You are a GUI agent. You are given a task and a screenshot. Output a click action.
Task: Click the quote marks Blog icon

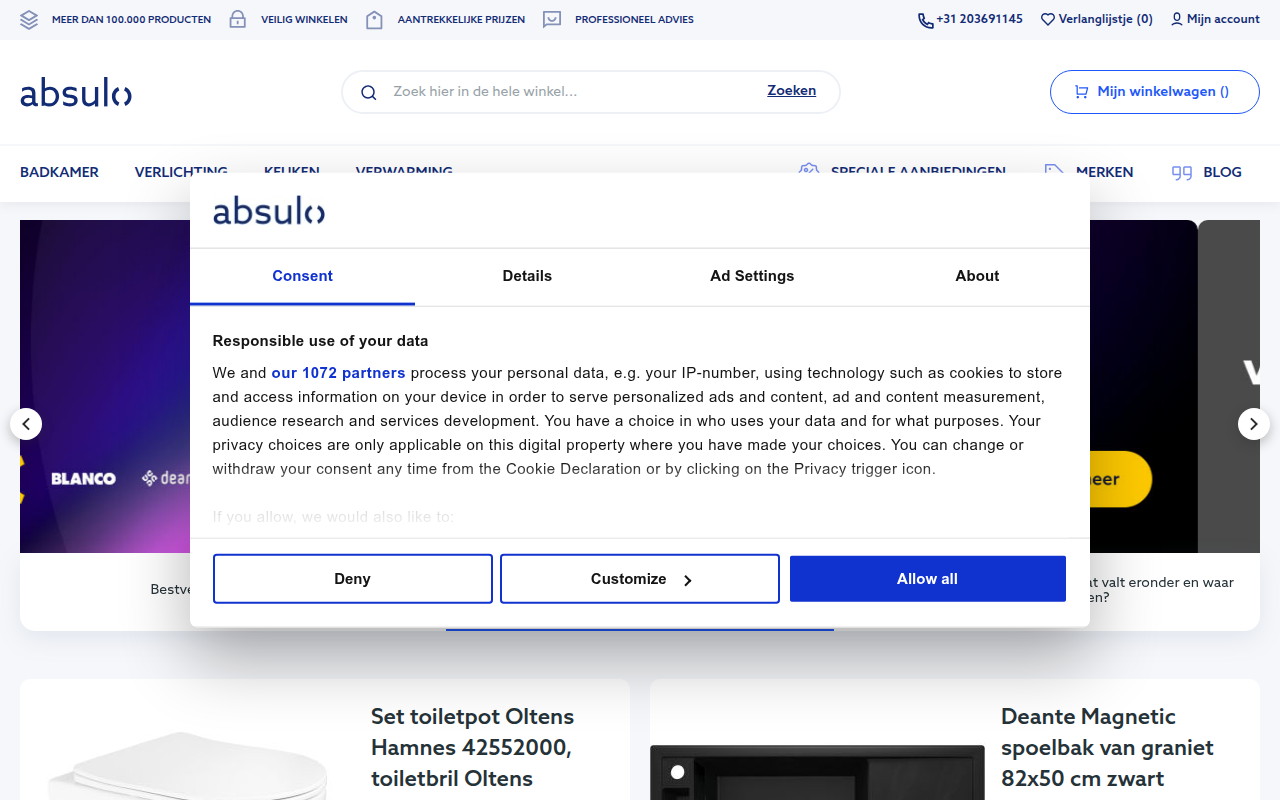coord(1182,172)
